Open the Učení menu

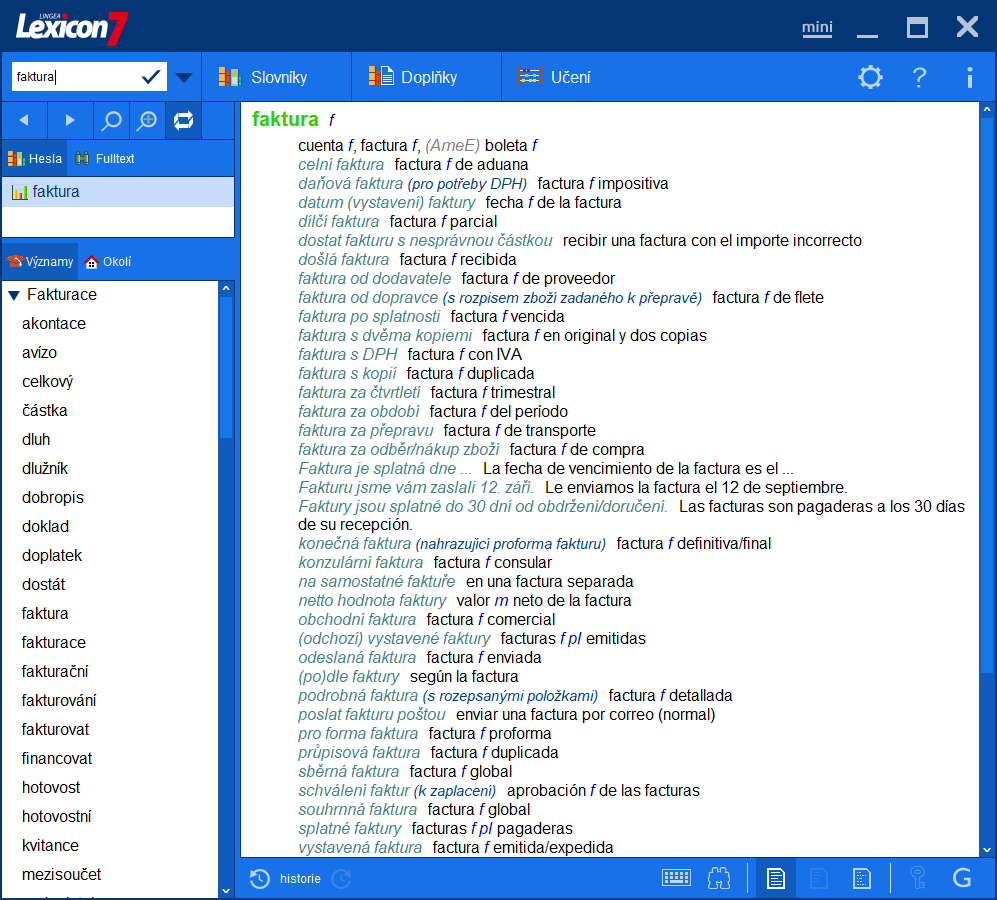[554, 77]
